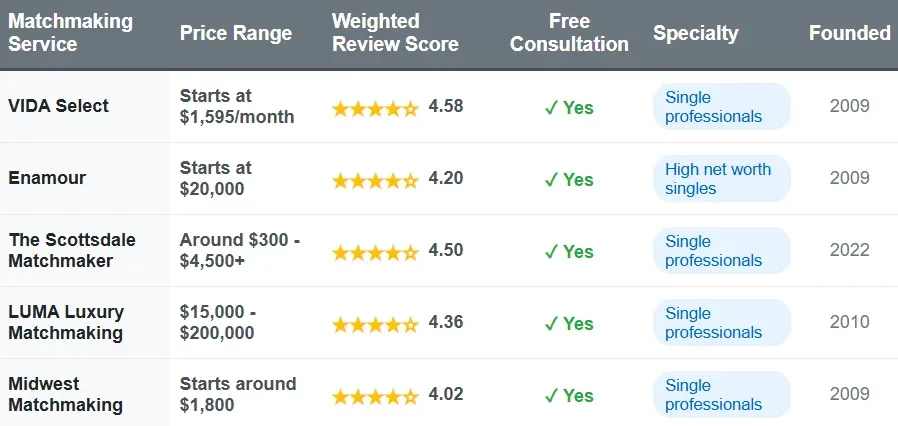The height and width of the screenshot is (426, 898).
Task: Sort by Weighted Review Score header
Action: pos(395,33)
